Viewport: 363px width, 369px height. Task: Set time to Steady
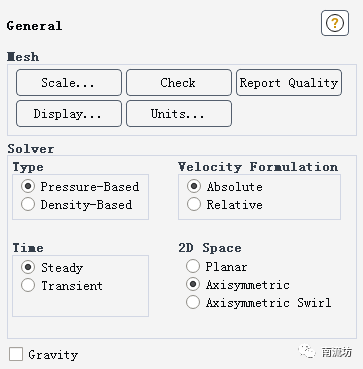pyautogui.click(x=28, y=267)
